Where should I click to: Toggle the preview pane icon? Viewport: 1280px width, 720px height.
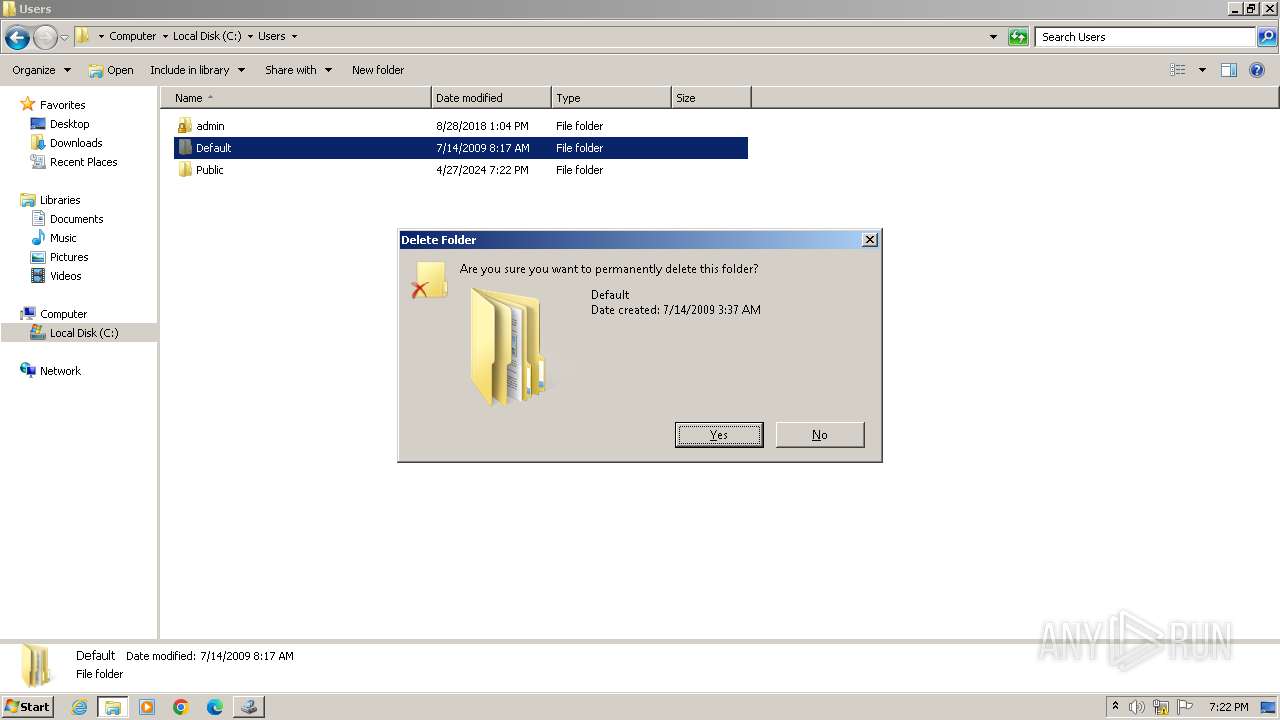(x=1229, y=70)
